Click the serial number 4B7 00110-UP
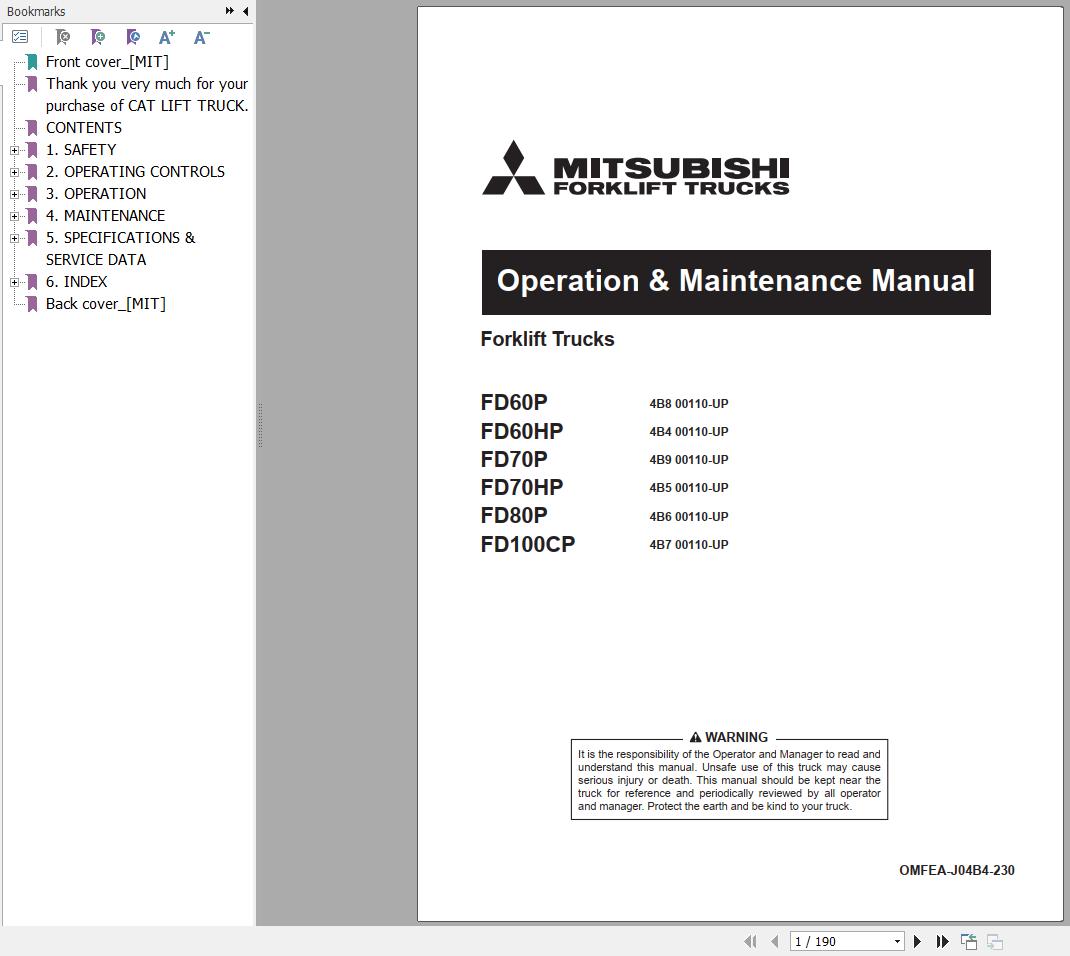This screenshot has width=1070, height=956. tap(689, 545)
